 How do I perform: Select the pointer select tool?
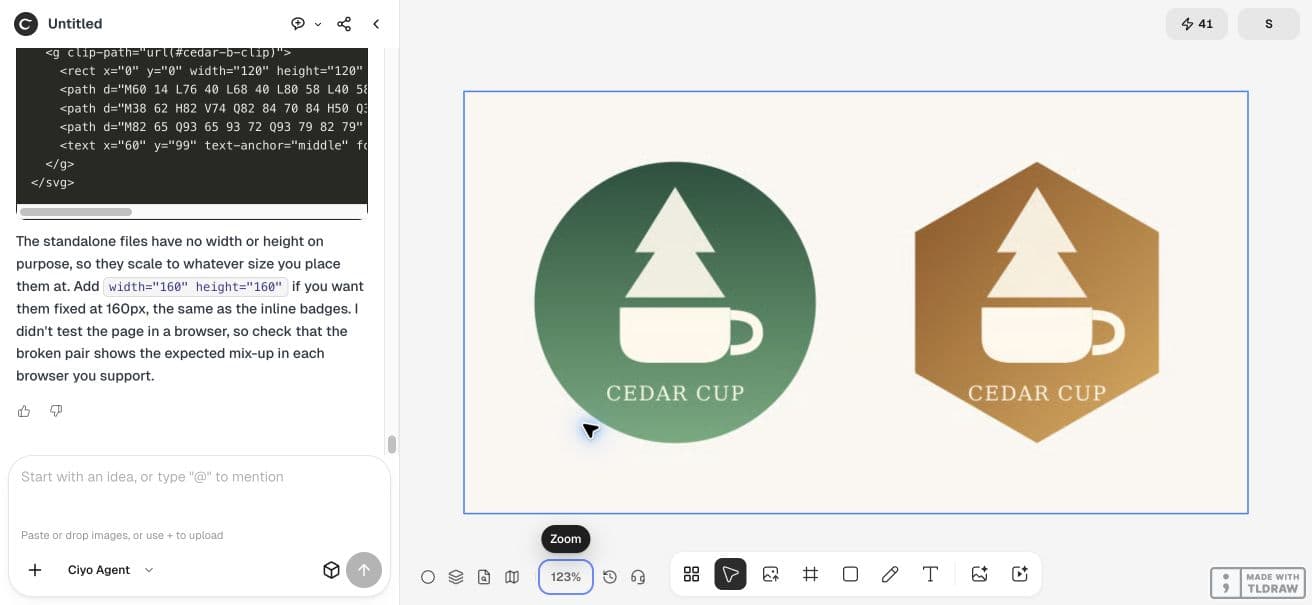[x=731, y=574]
